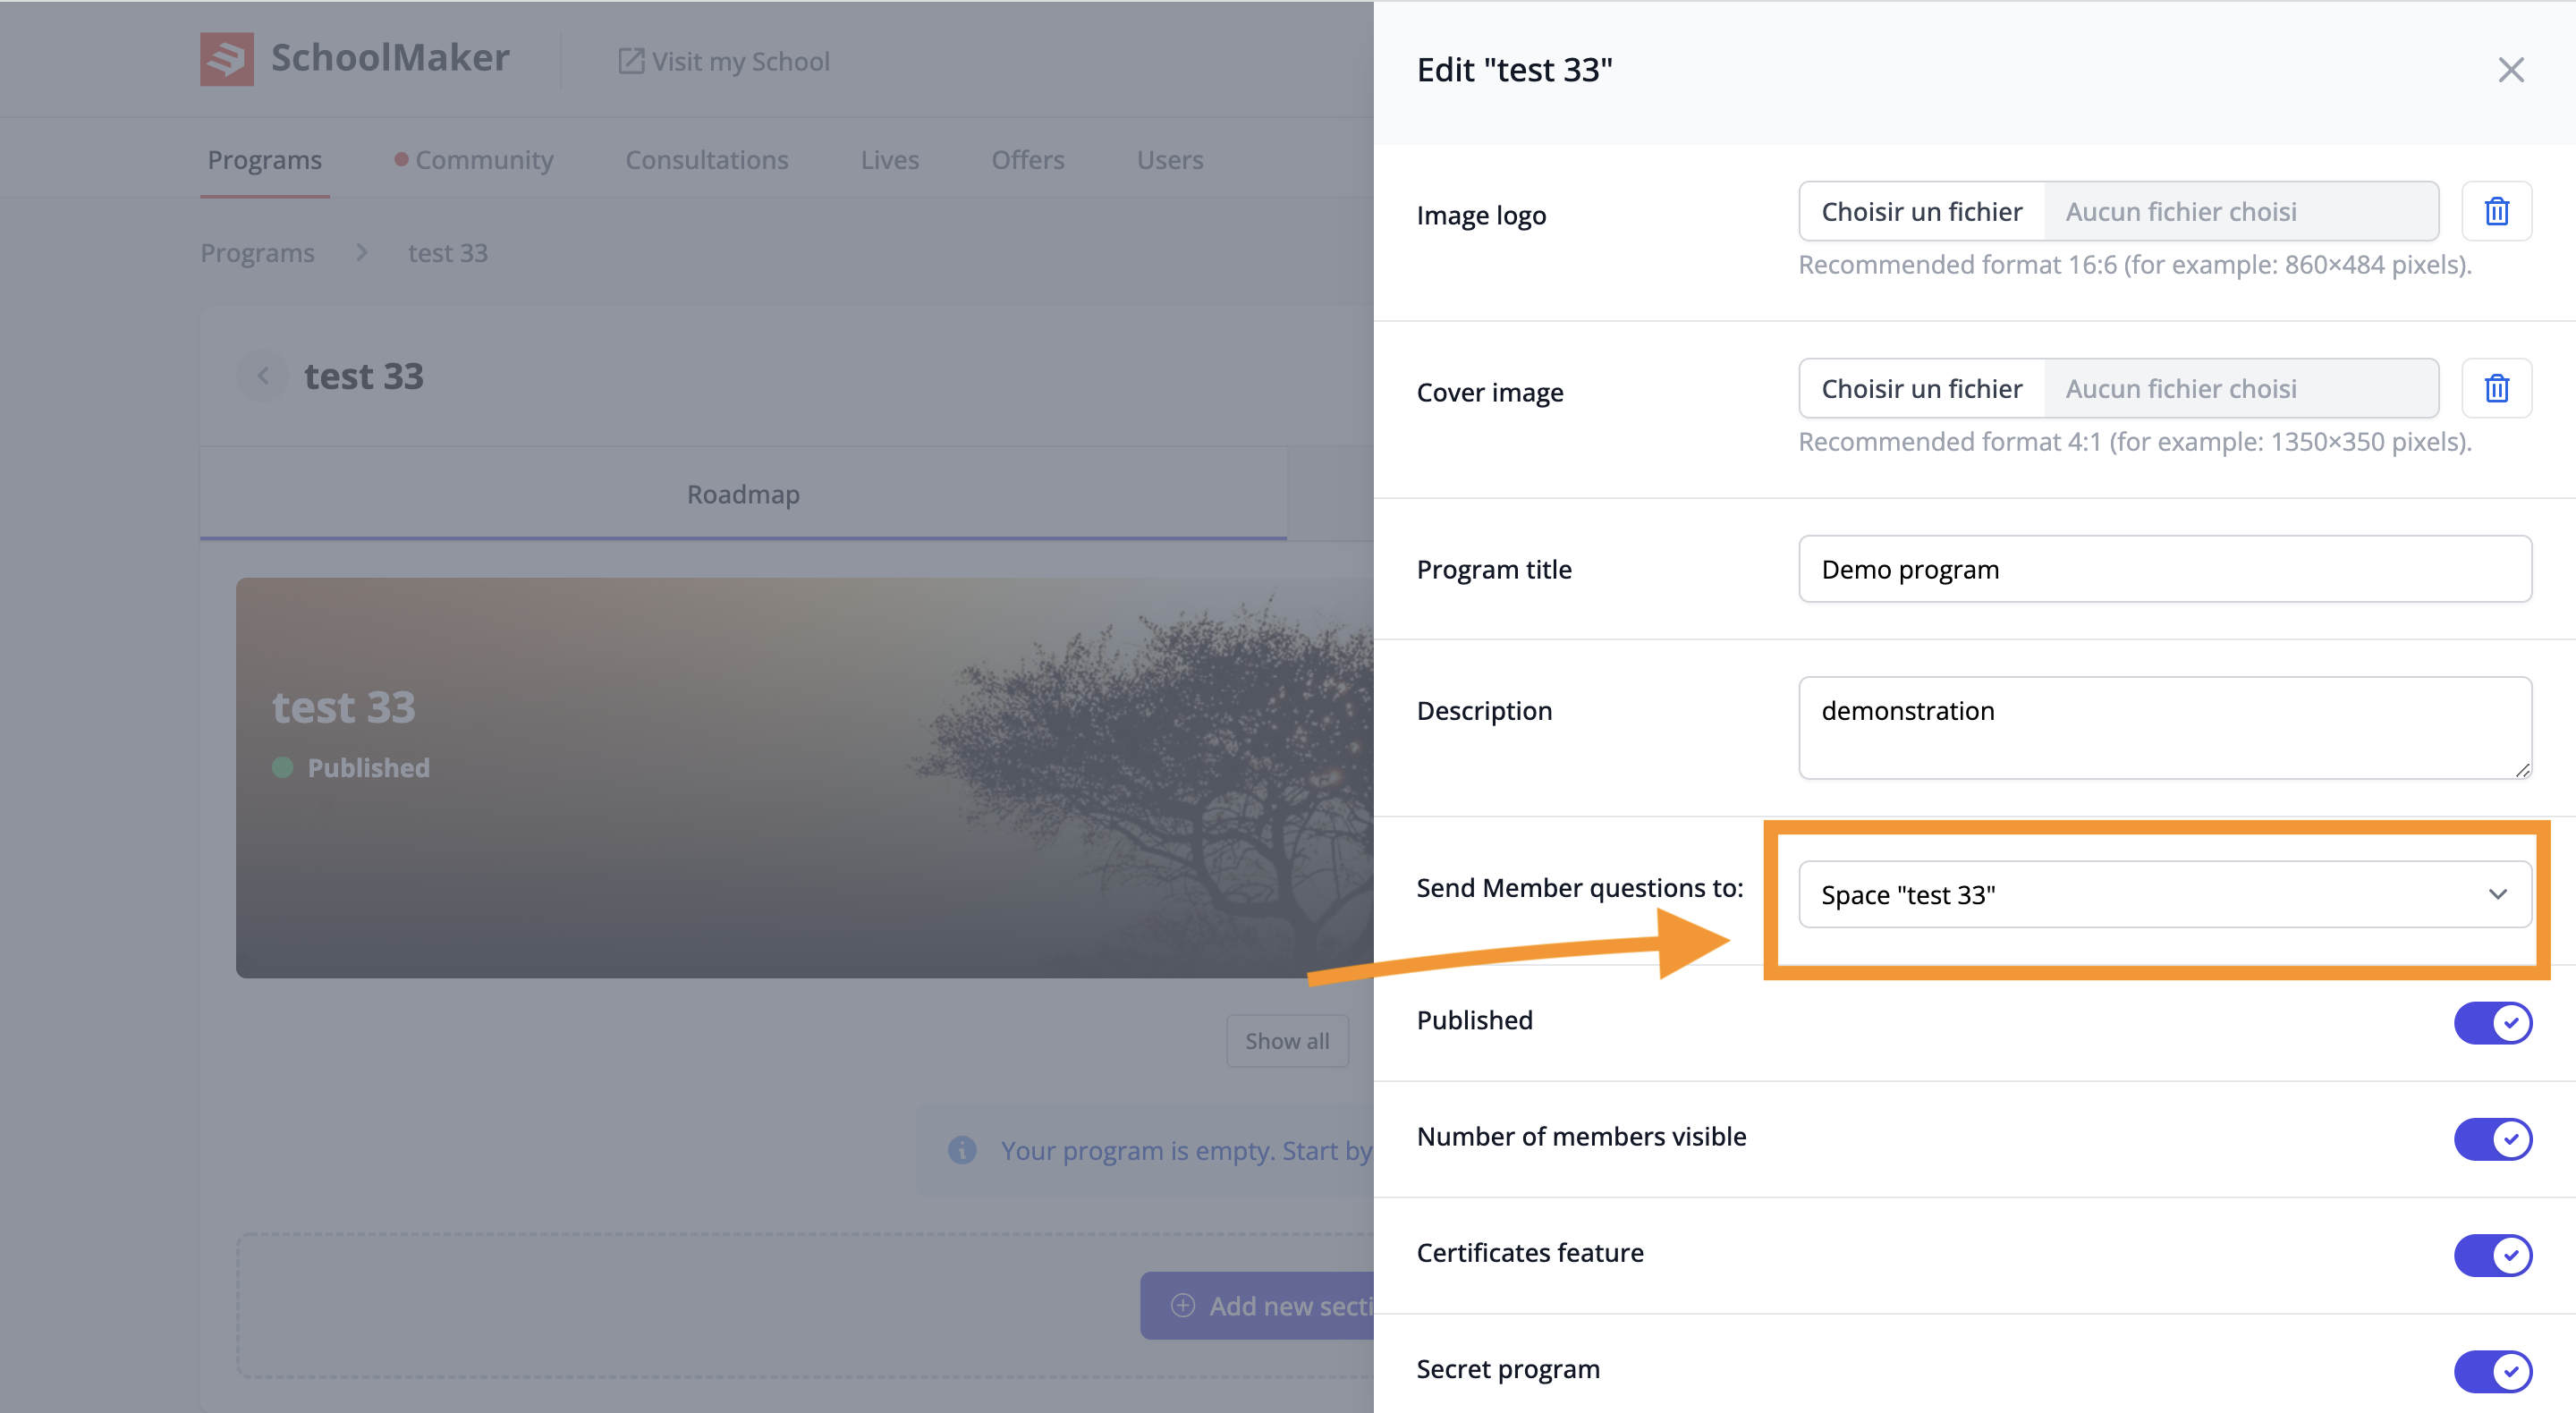Image resolution: width=2576 pixels, height=1413 pixels.
Task: Click "Aucun fichier choisi" text for Cover image
Action: [2181, 388]
